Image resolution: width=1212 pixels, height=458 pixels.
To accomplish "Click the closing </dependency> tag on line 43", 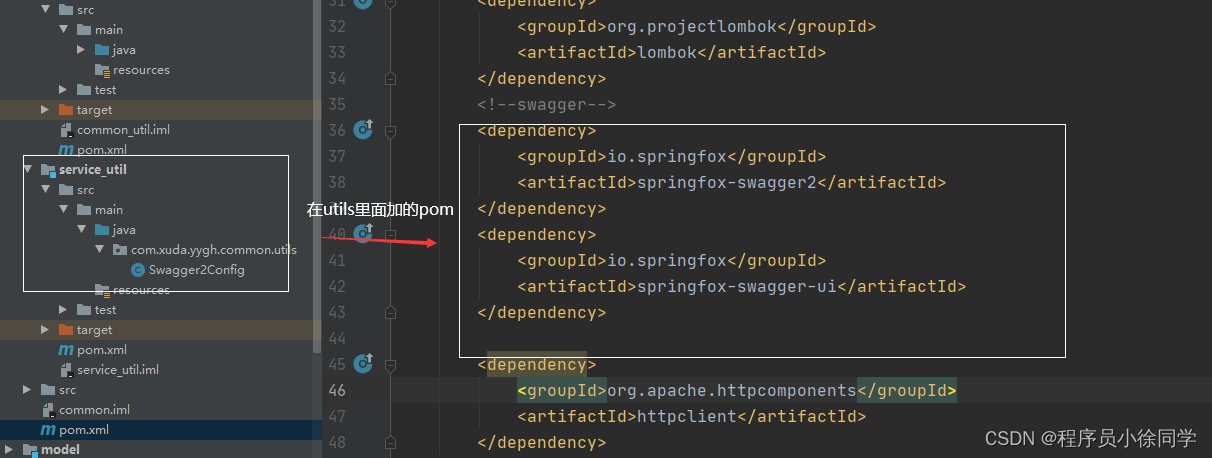I will 541,312.
